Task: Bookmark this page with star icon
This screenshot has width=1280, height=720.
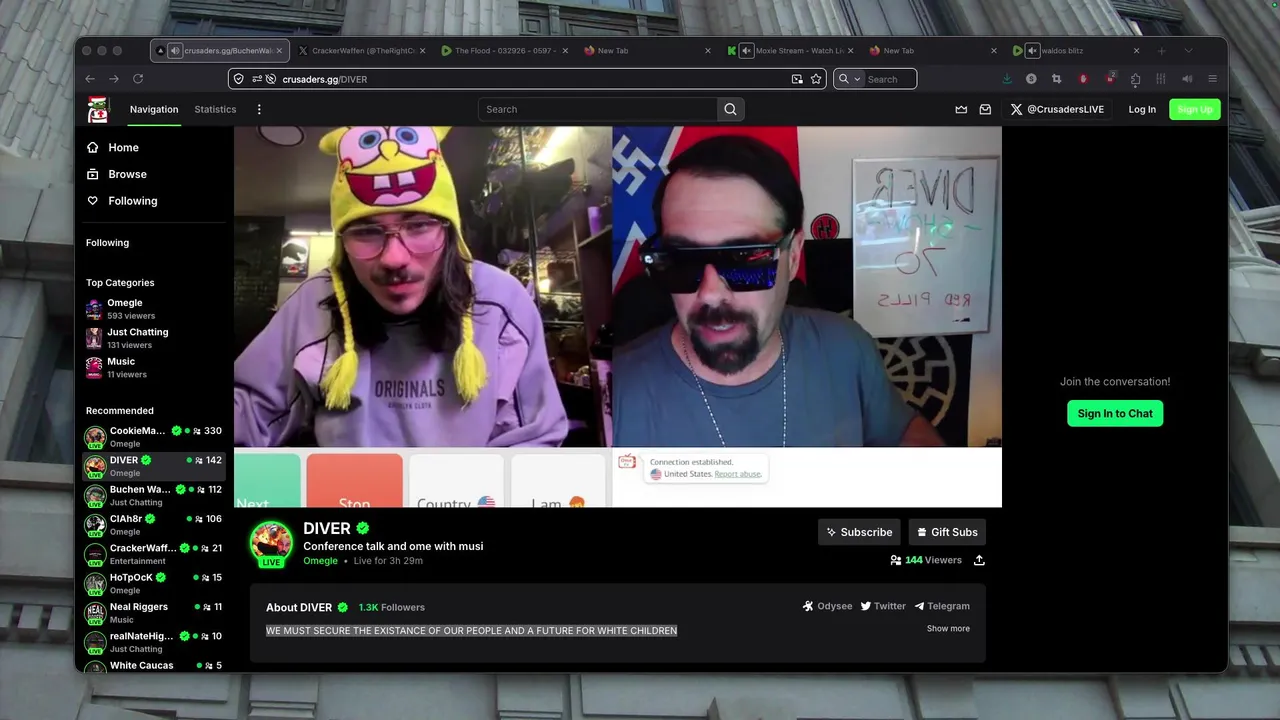Action: click(x=816, y=79)
